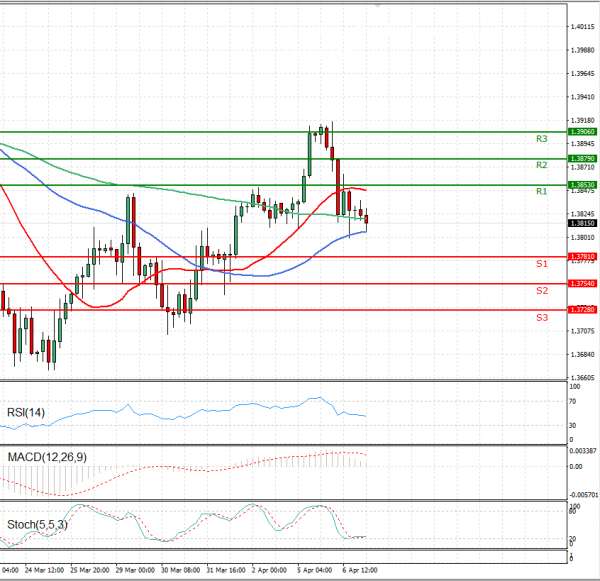Click the RSI 70 level value
Image resolution: width=600 pixels, height=581 pixels.
coord(572,401)
